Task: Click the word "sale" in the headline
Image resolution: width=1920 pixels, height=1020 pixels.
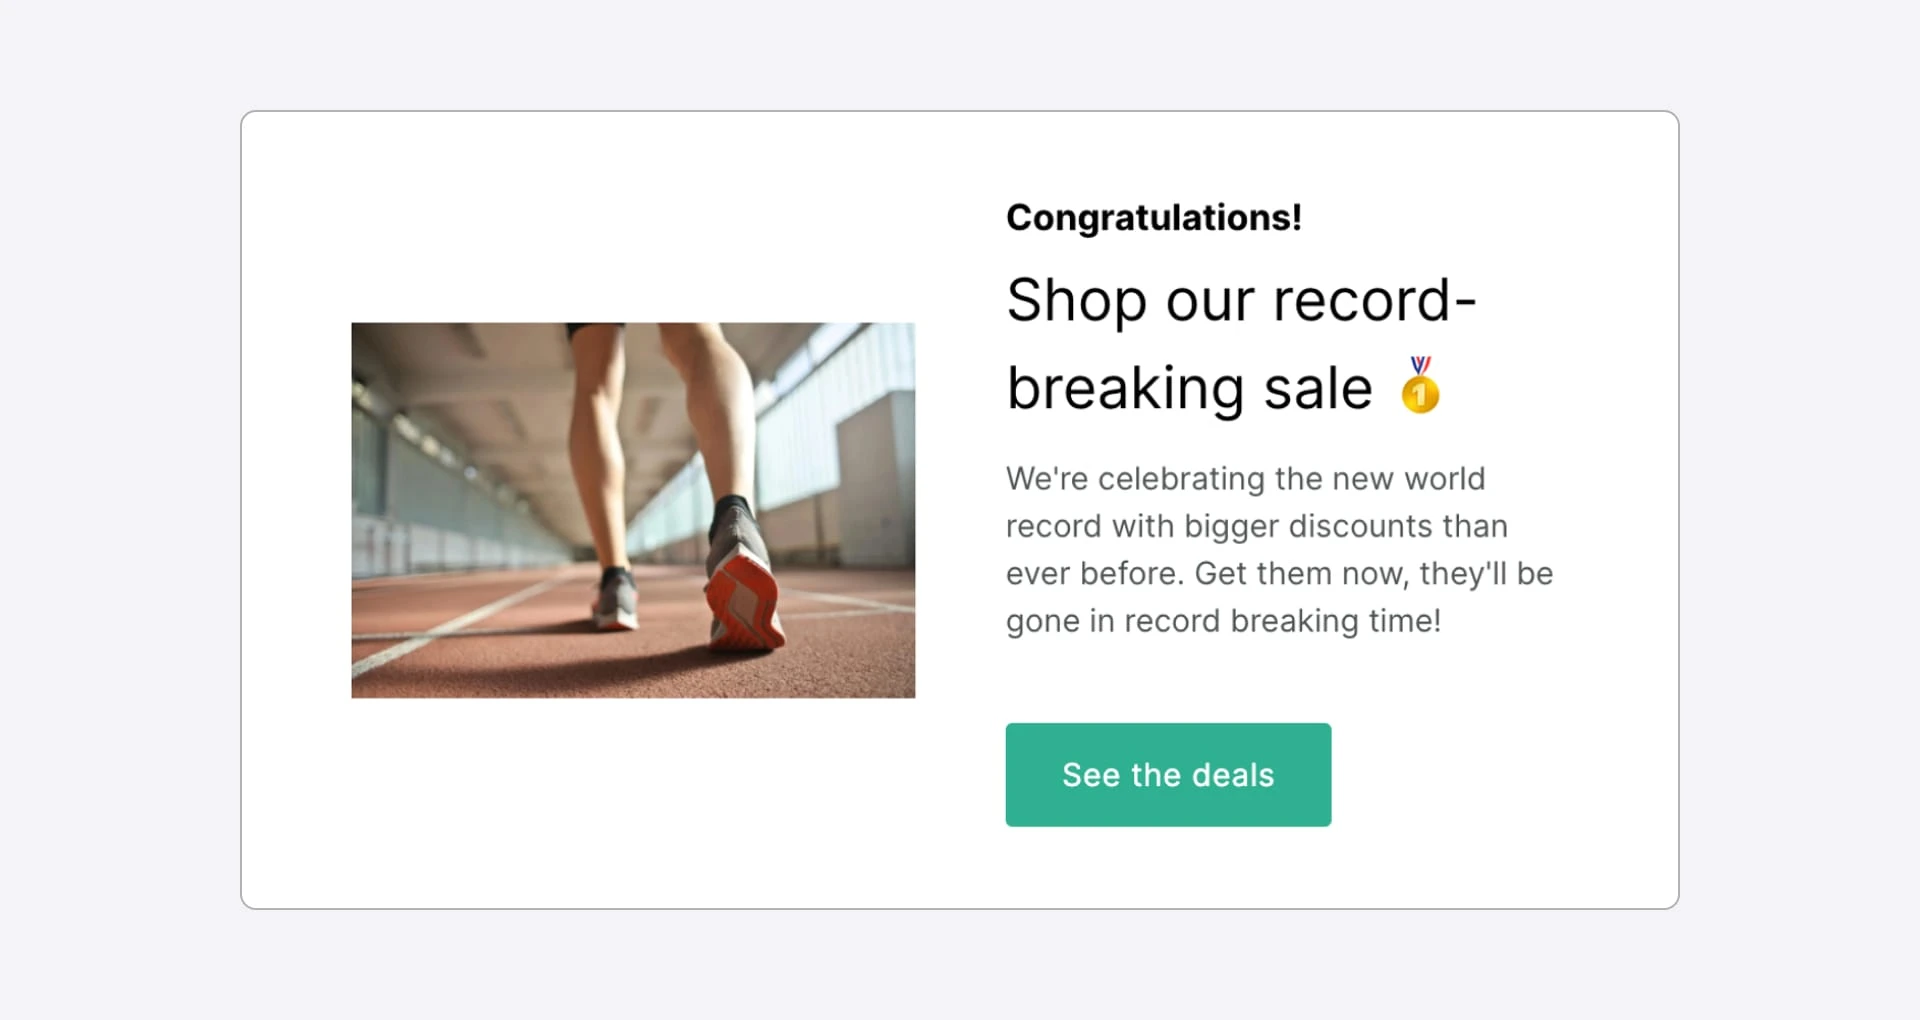Action: [x=1317, y=388]
